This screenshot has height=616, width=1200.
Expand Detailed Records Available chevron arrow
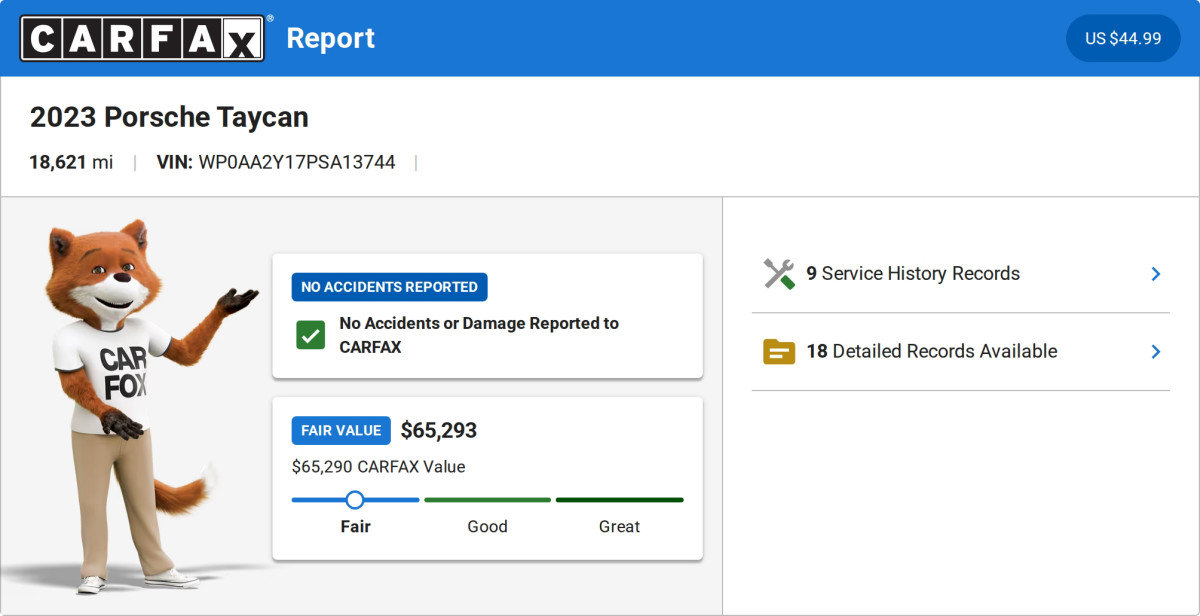pyautogui.click(x=1155, y=351)
